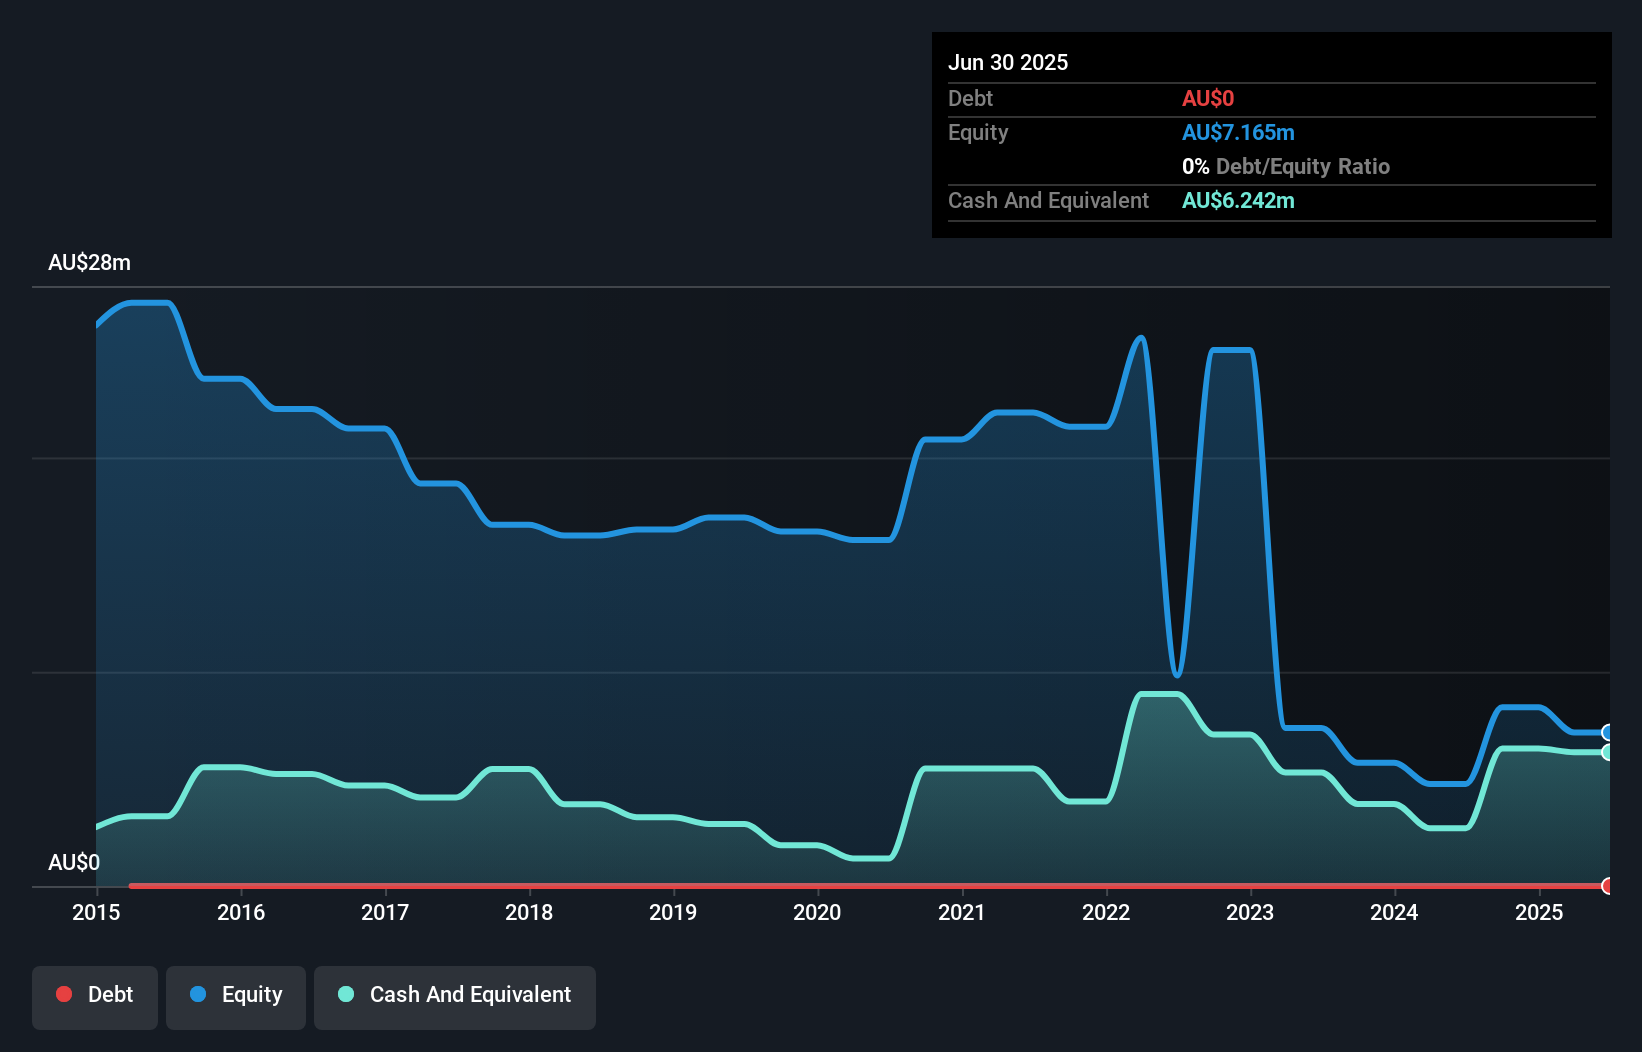Click the Equity value AU$7.165m link
Image resolution: width=1642 pixels, height=1052 pixels.
pos(1239,132)
